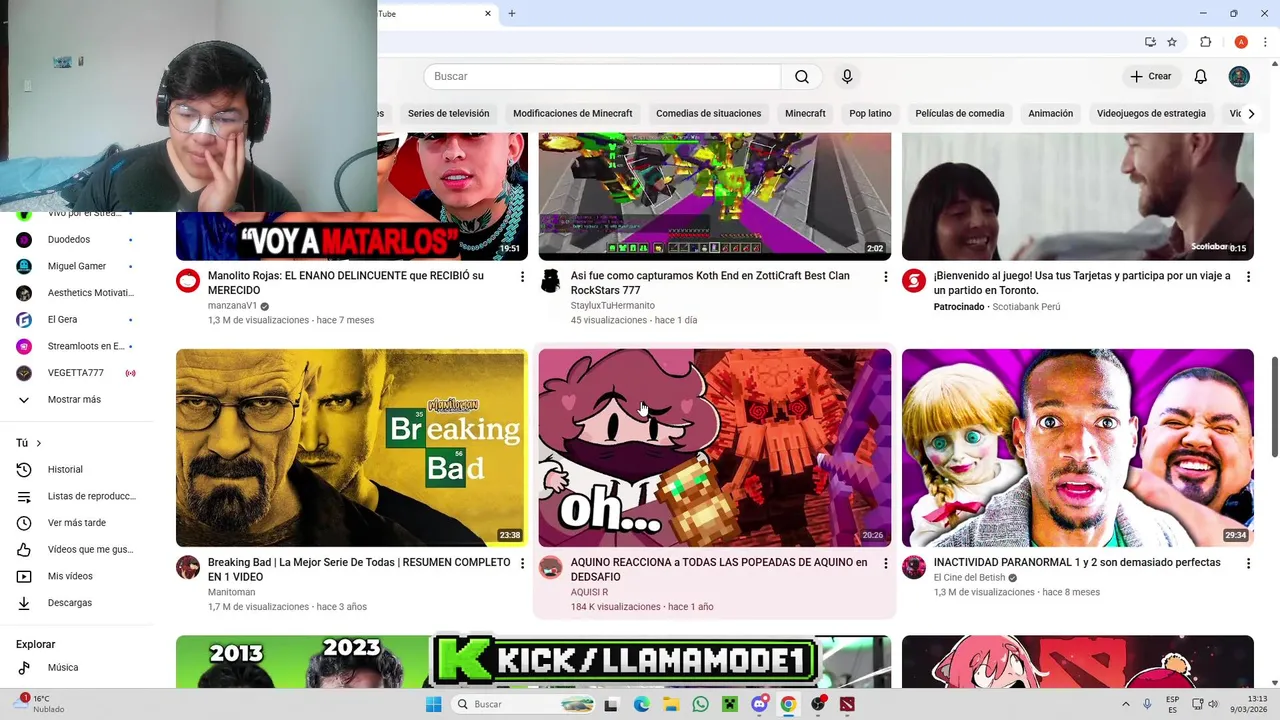The image size is (1280, 720).
Task: Click Chrome profile avatar in toolbar
Action: point(1241,42)
